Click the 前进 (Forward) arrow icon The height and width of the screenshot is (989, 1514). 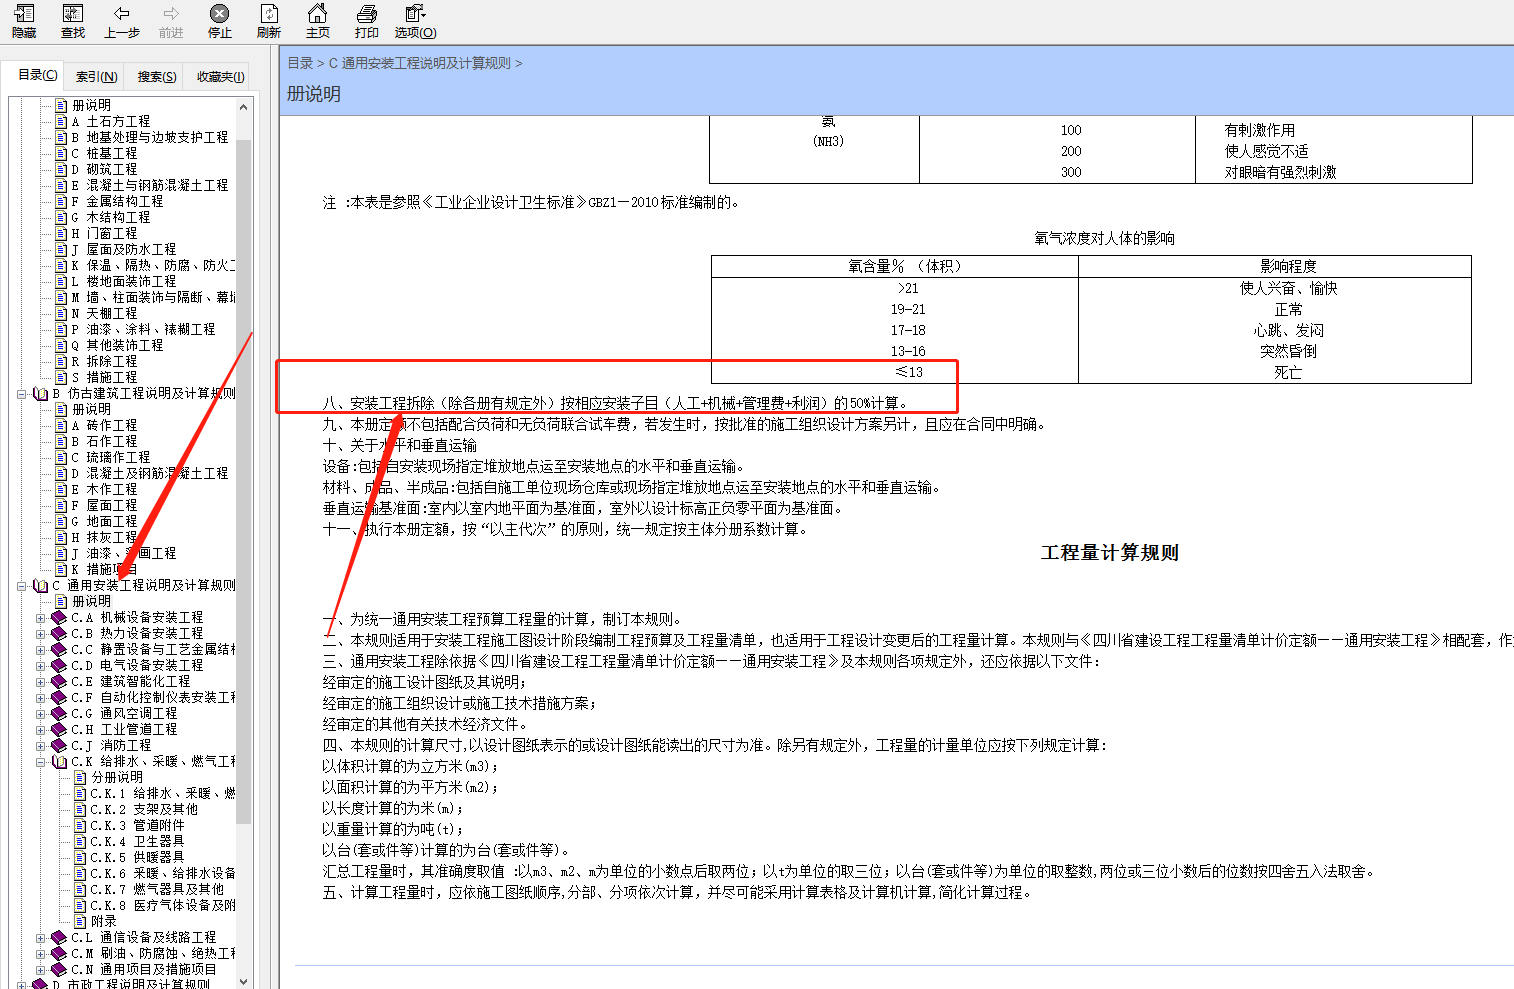171,13
